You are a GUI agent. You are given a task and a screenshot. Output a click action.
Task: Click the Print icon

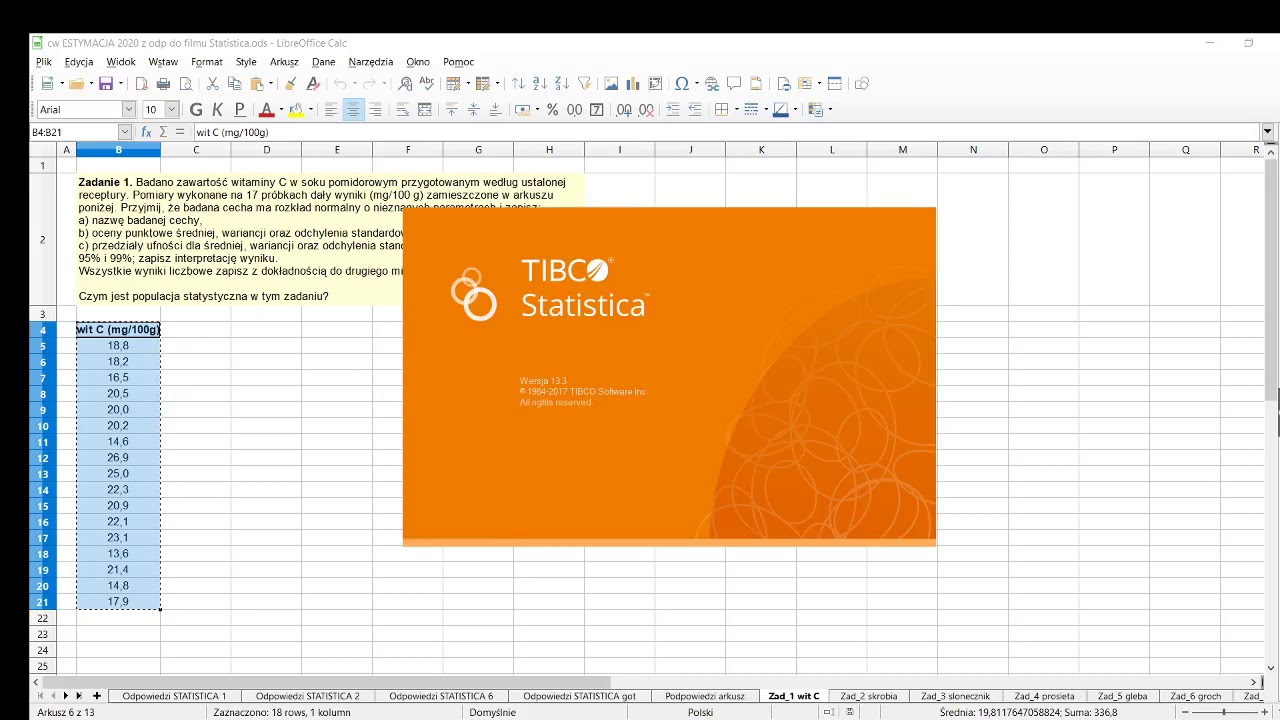coord(164,84)
